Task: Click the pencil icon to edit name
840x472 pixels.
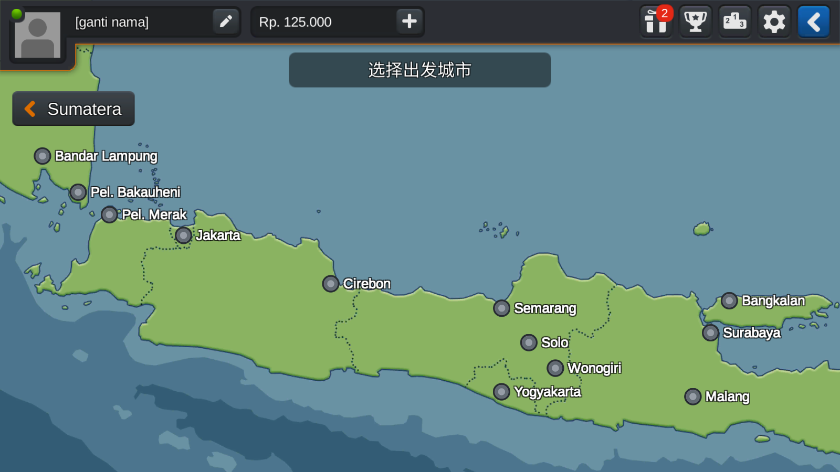Action: pos(226,21)
